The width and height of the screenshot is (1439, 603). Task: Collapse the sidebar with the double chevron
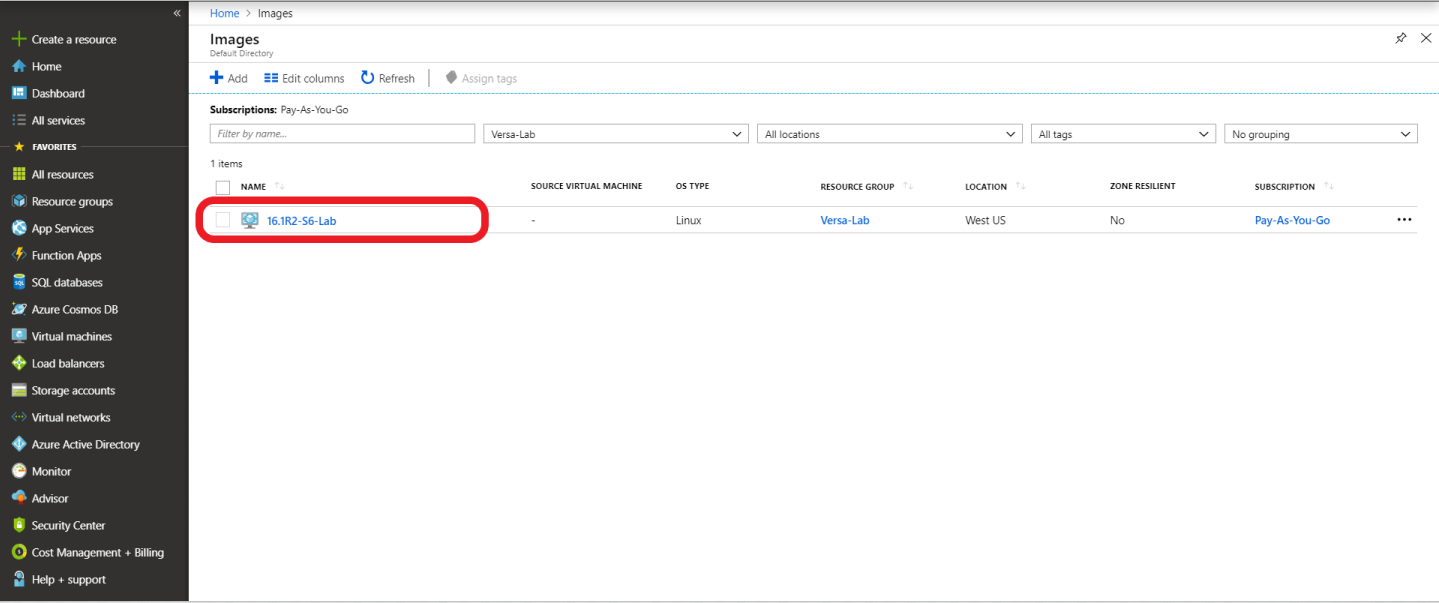177,13
